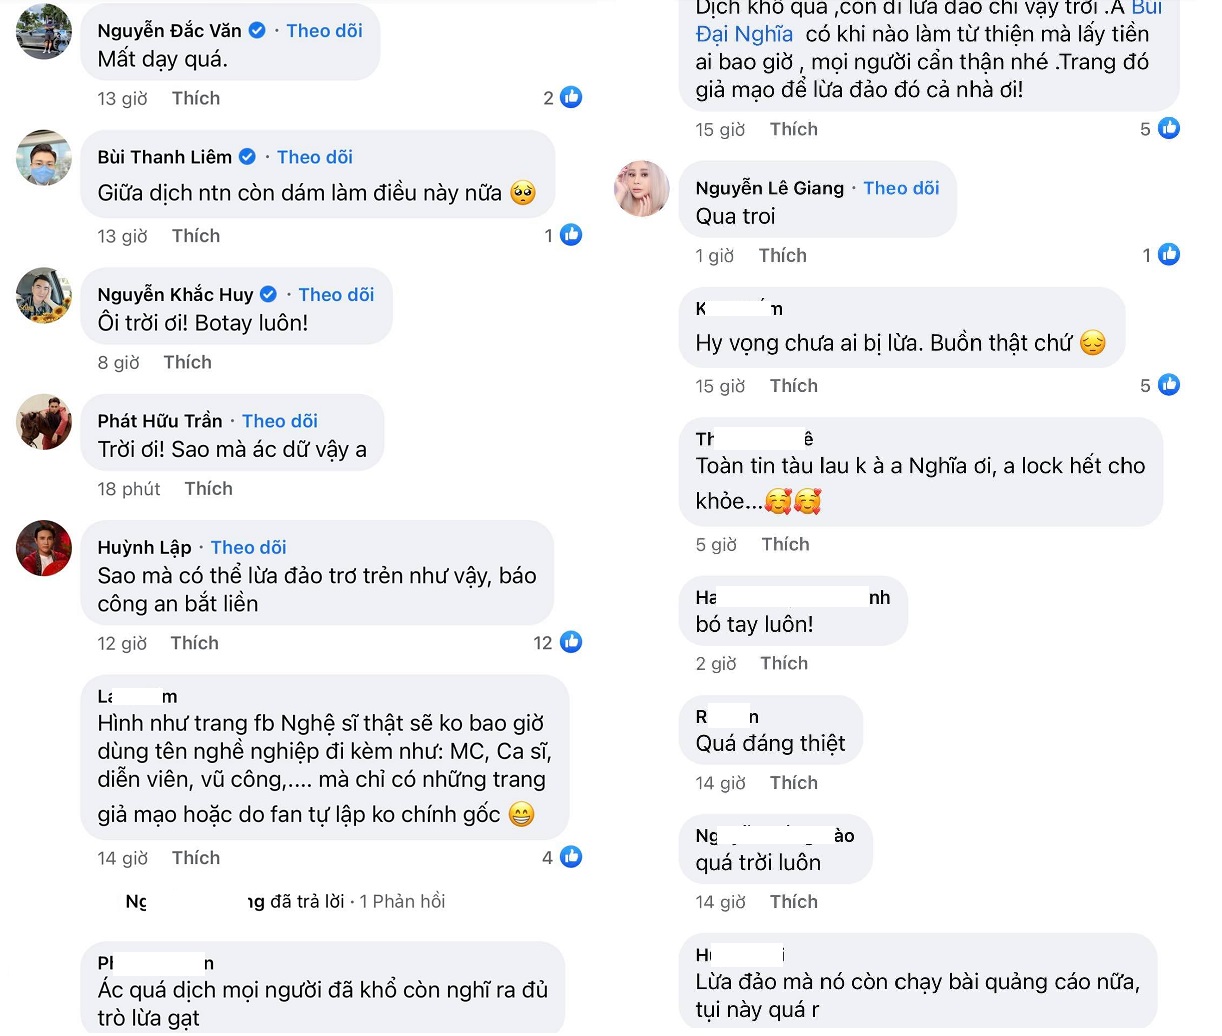
Task: Click like reaction icon beside 'Hy vọng chưa ai bị lừa'
Action: tap(1168, 385)
